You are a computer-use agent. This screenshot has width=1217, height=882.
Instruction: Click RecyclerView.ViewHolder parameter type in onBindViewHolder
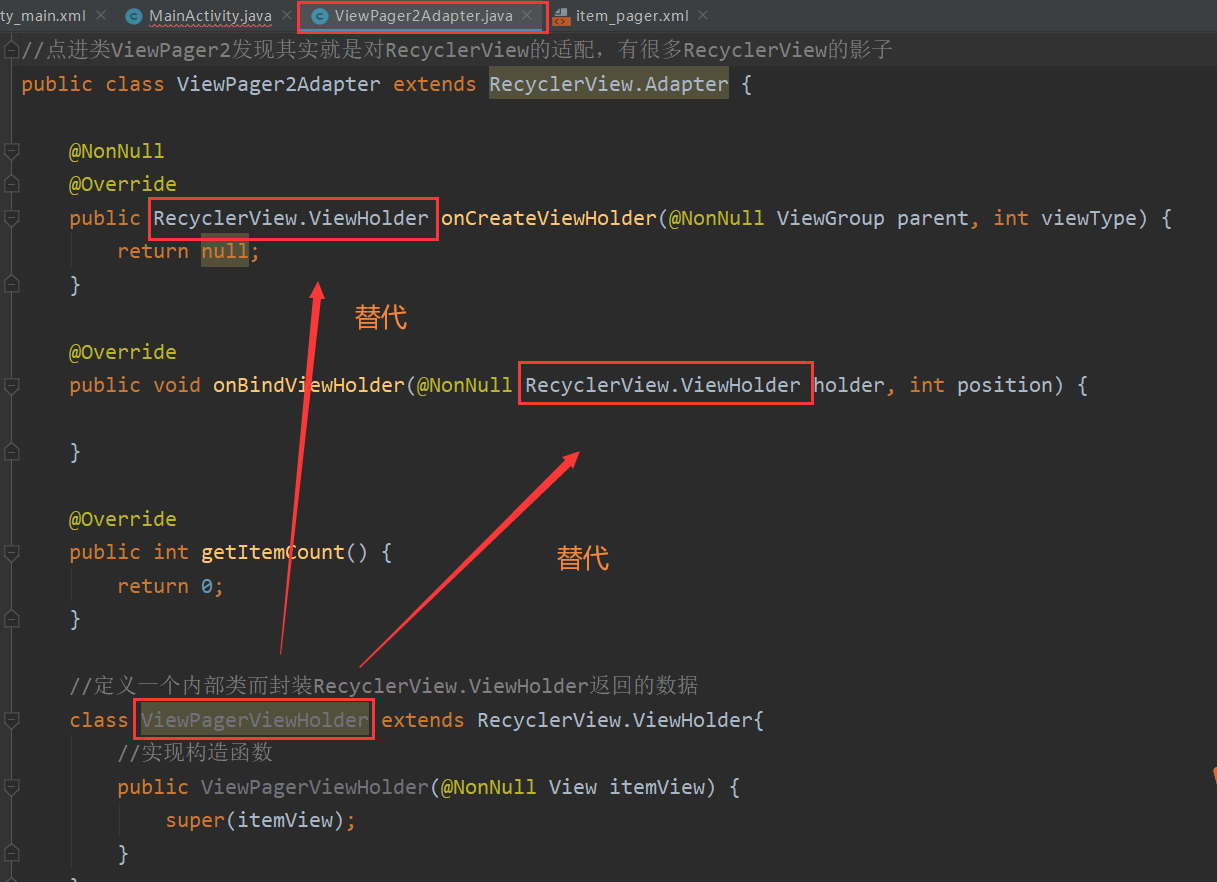point(663,385)
